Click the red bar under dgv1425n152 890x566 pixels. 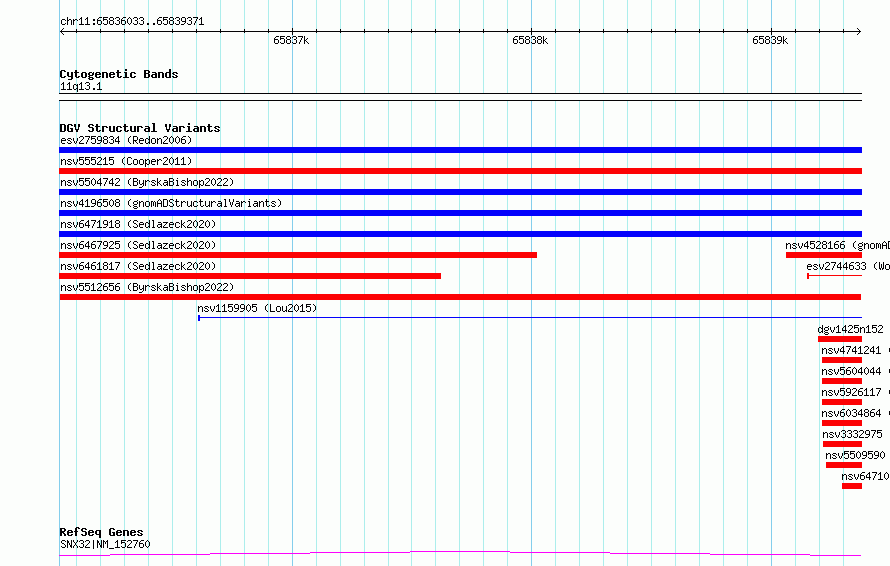pos(839,339)
